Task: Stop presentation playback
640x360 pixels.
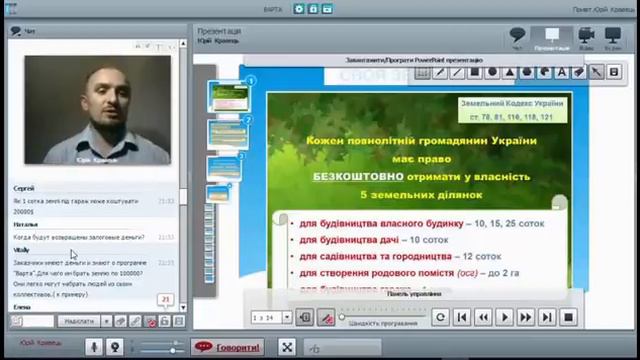Action: (568, 317)
